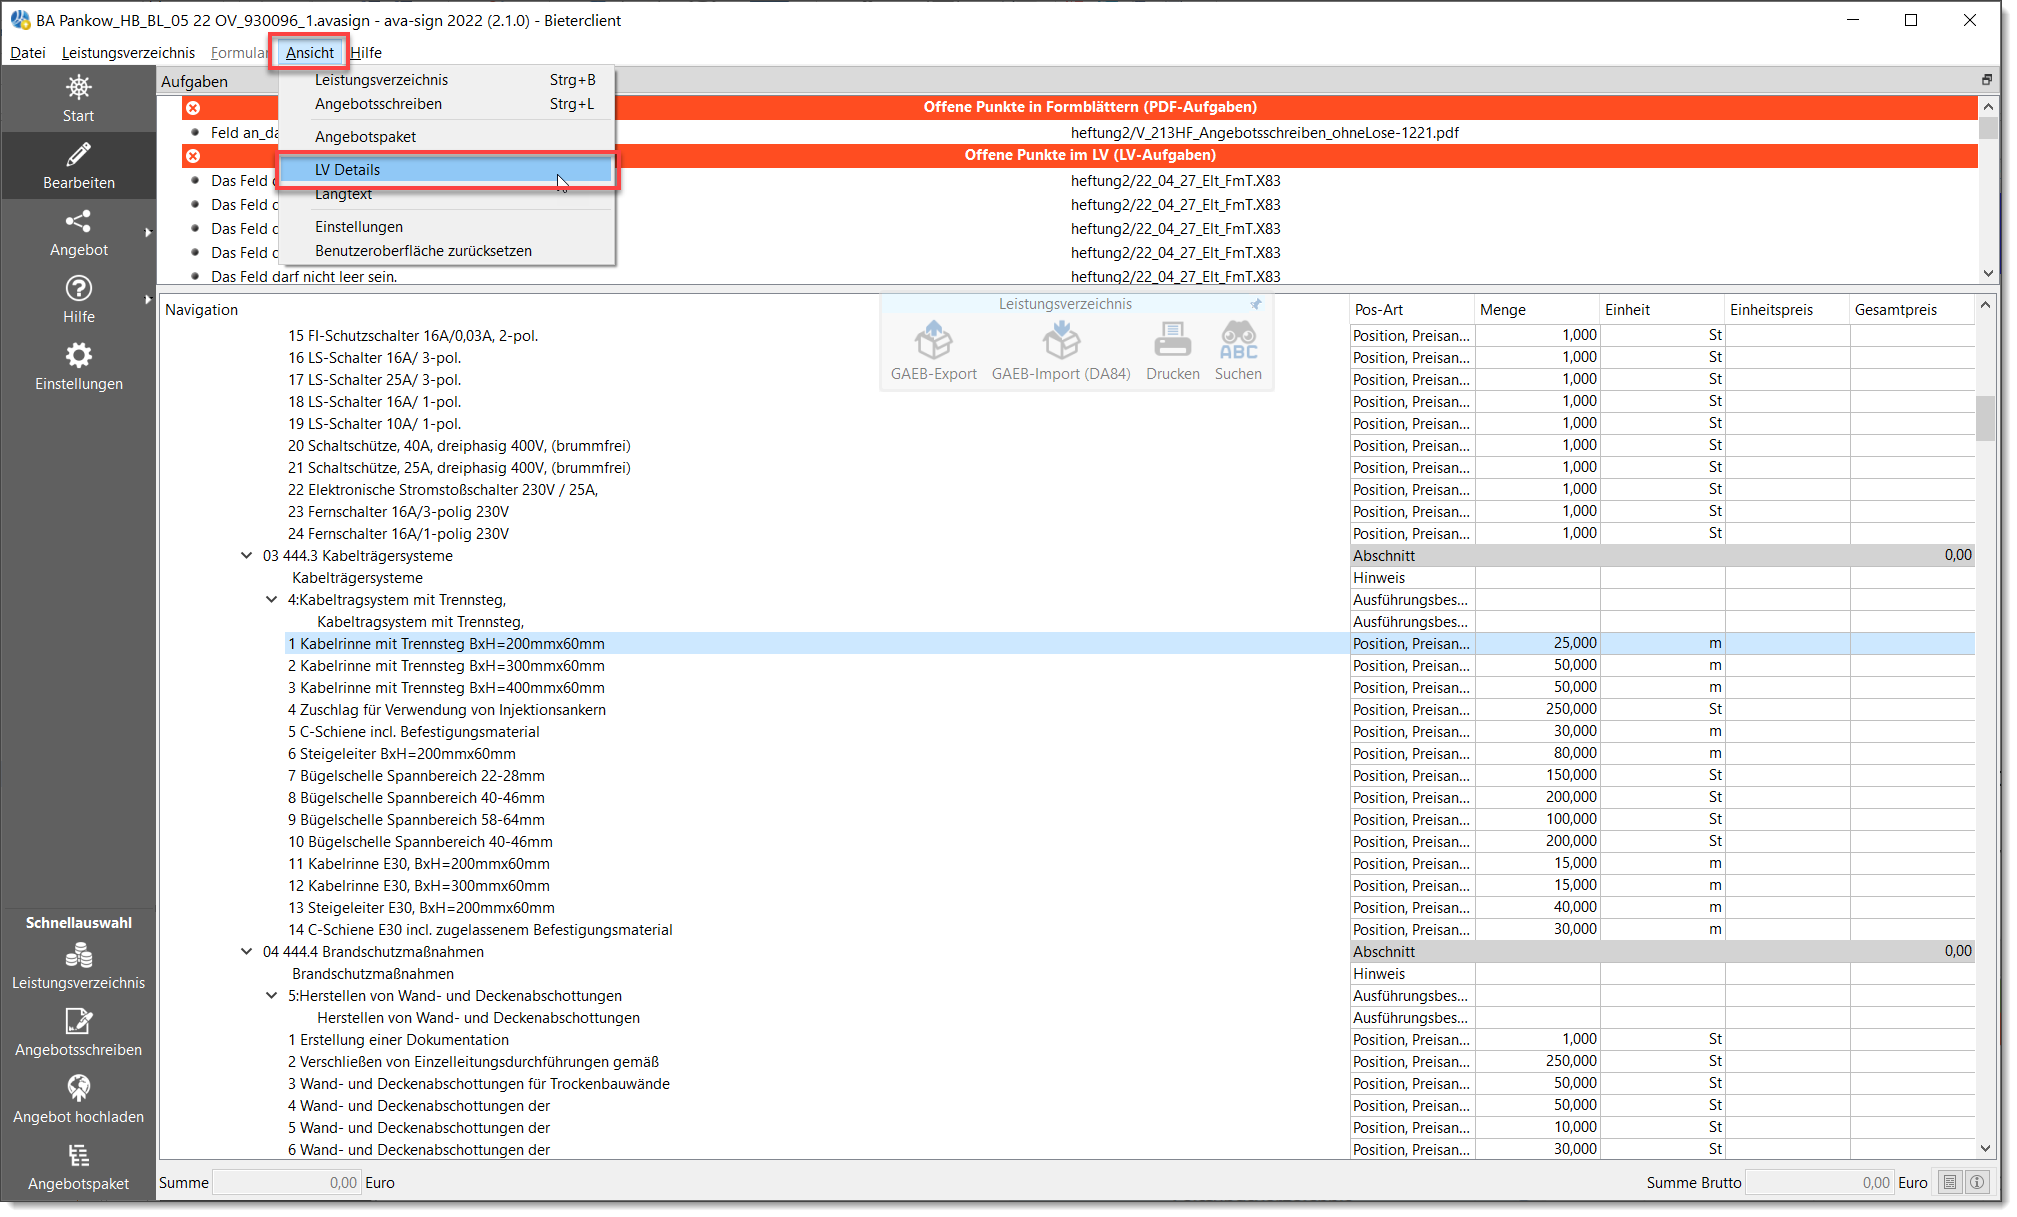This screenshot has width=2017, height=1217.
Task: Start GAEB-Import (DA84) from the toolbar
Action: 1061,351
